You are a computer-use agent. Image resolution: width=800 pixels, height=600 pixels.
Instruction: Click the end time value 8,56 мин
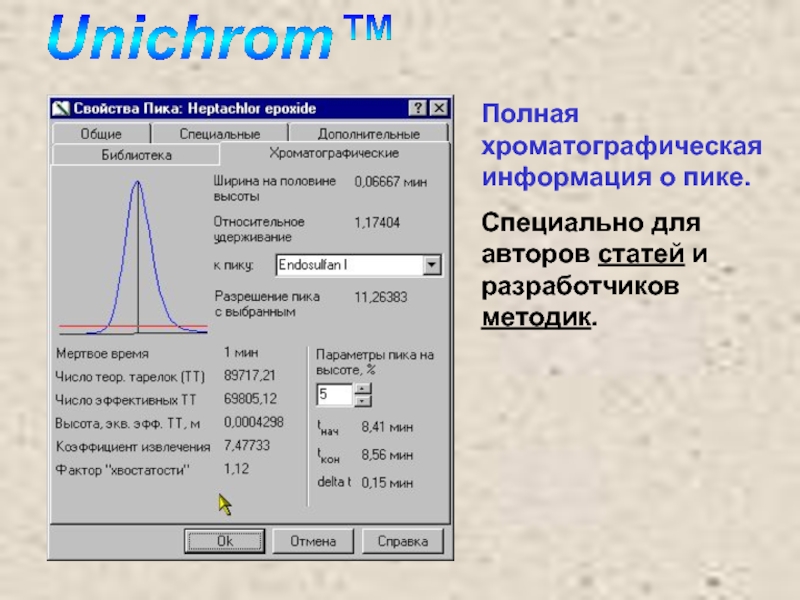click(x=387, y=455)
